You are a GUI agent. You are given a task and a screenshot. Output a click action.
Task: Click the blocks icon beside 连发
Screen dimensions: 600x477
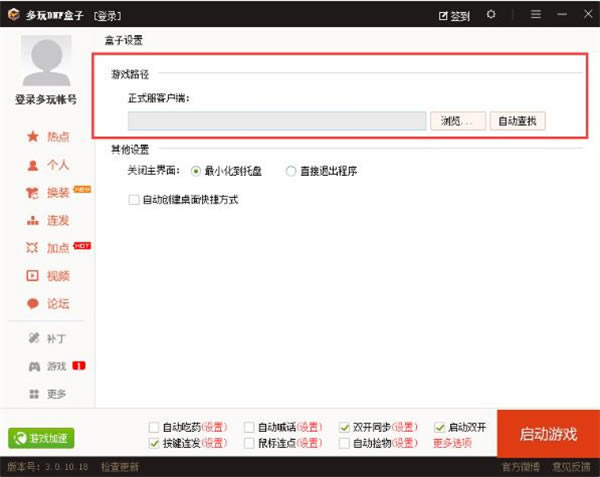pos(33,221)
